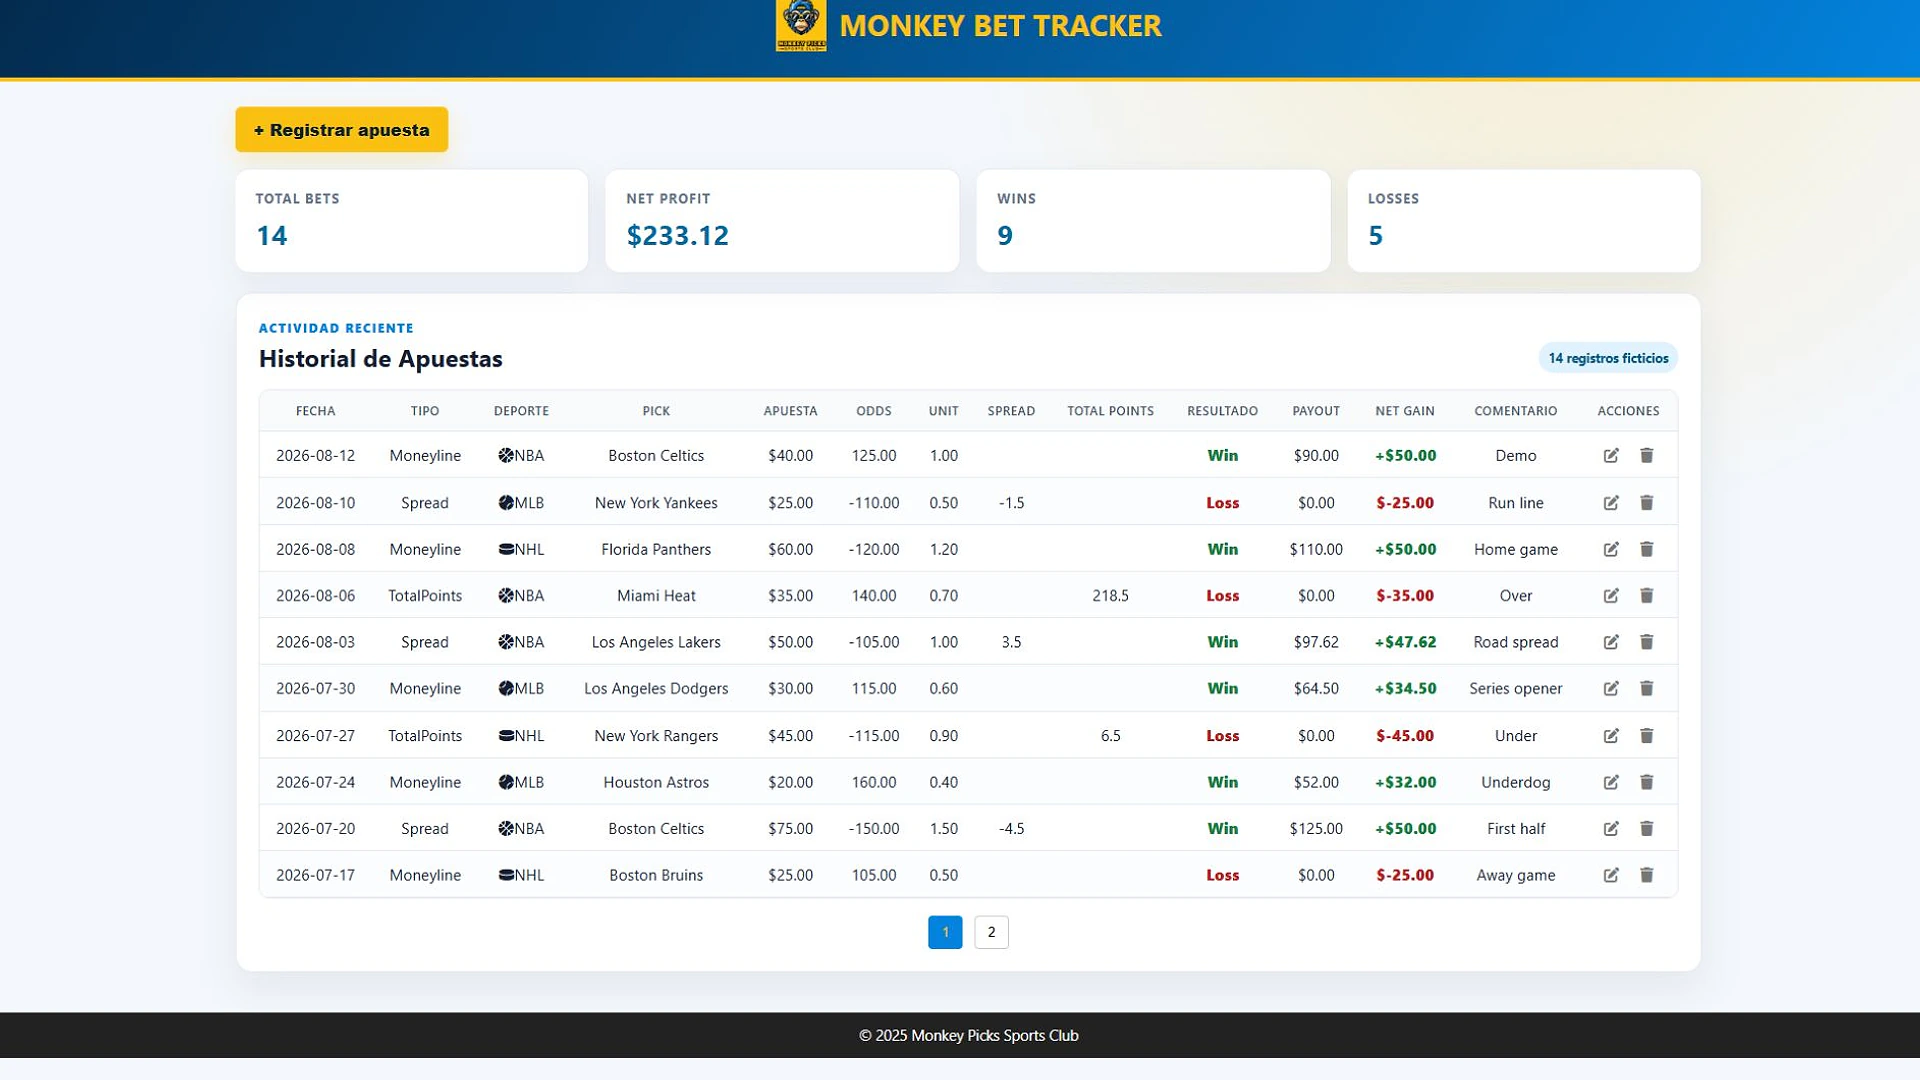Click the $97.62 payout value
Image resolution: width=1920 pixels, height=1080 pixels.
click(1316, 642)
